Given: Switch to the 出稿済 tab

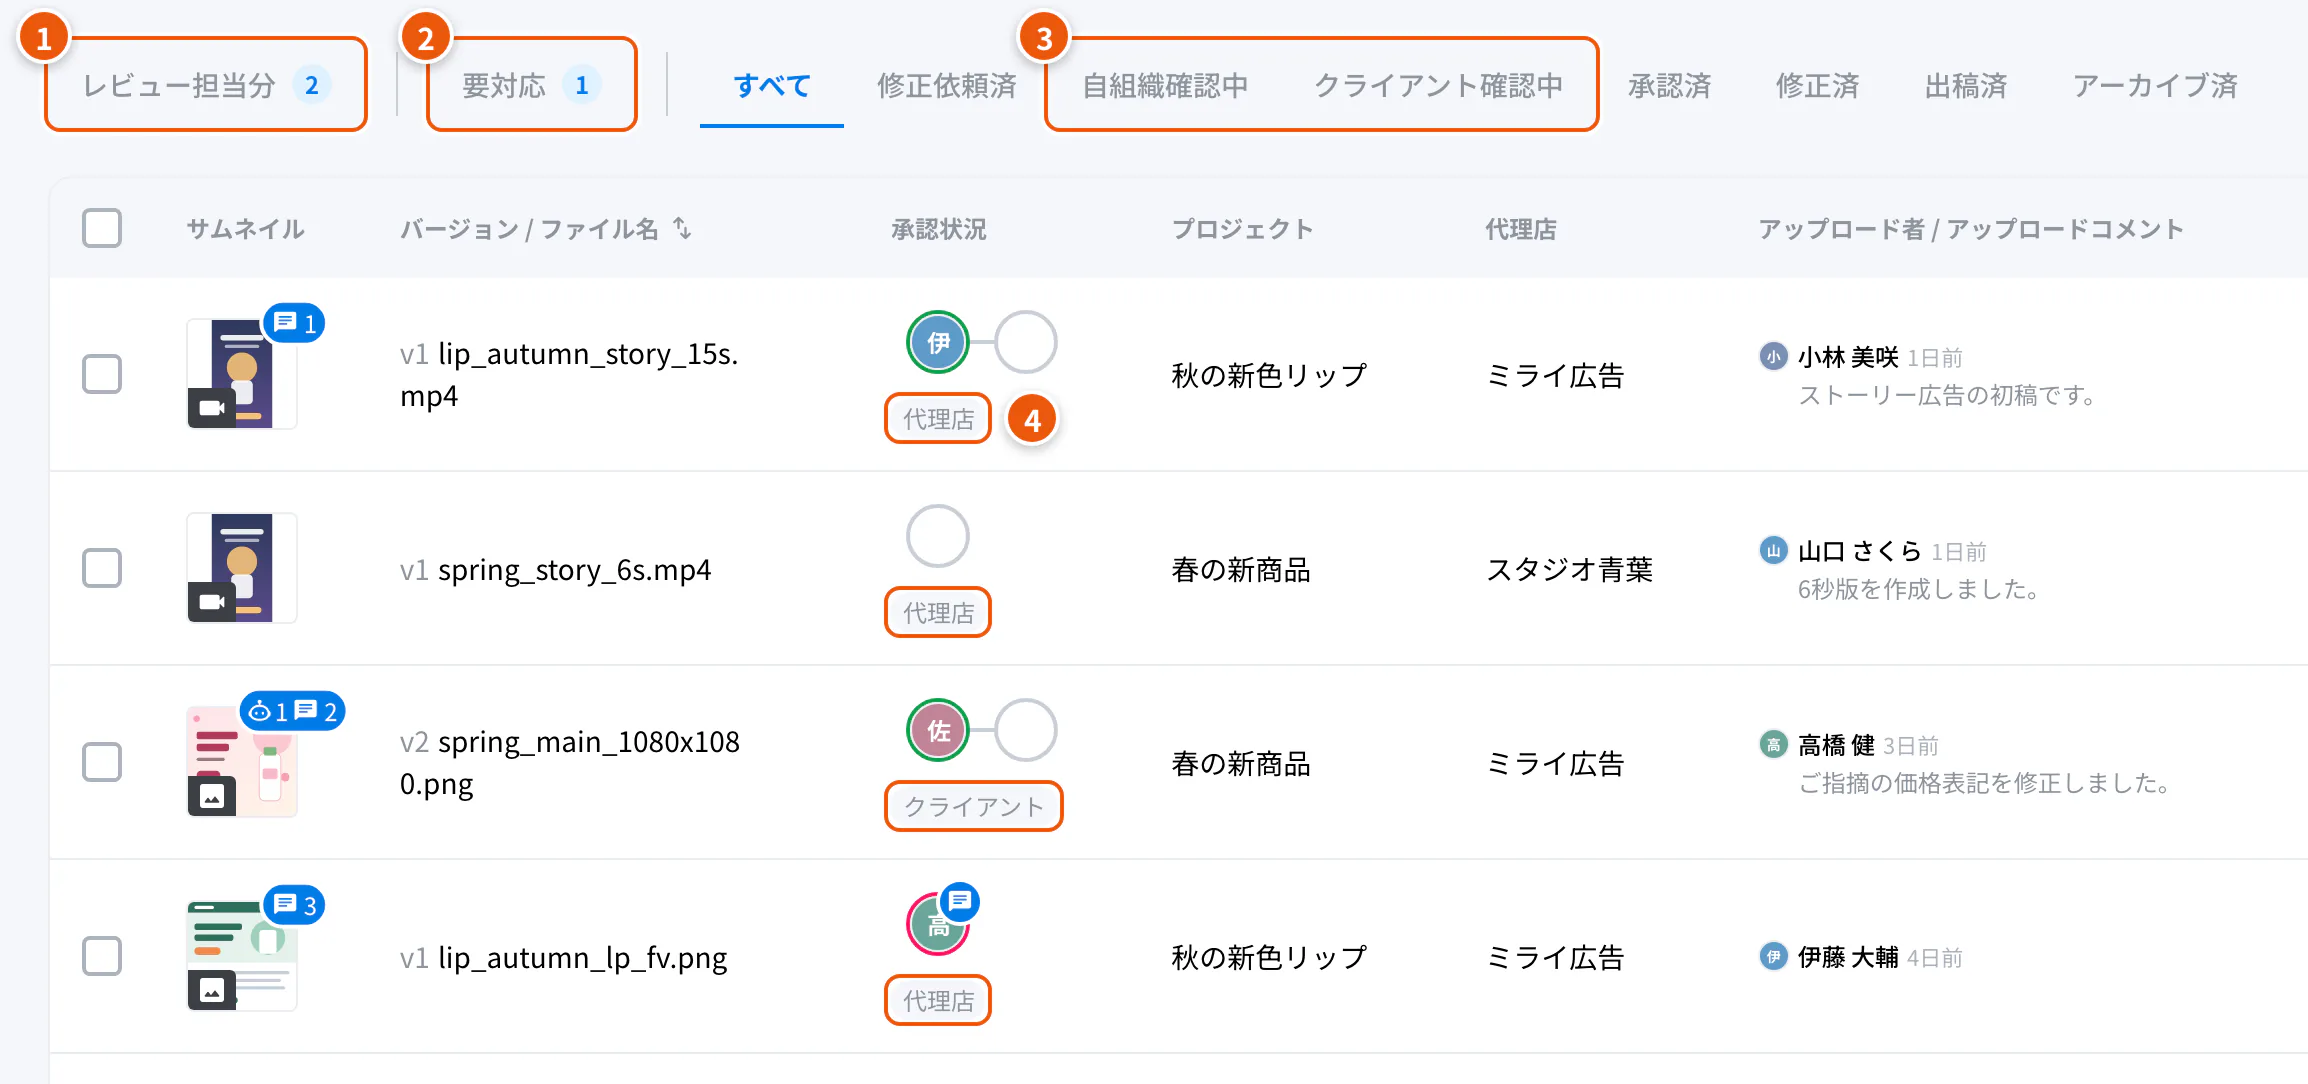Looking at the screenshot, I should 1966,85.
